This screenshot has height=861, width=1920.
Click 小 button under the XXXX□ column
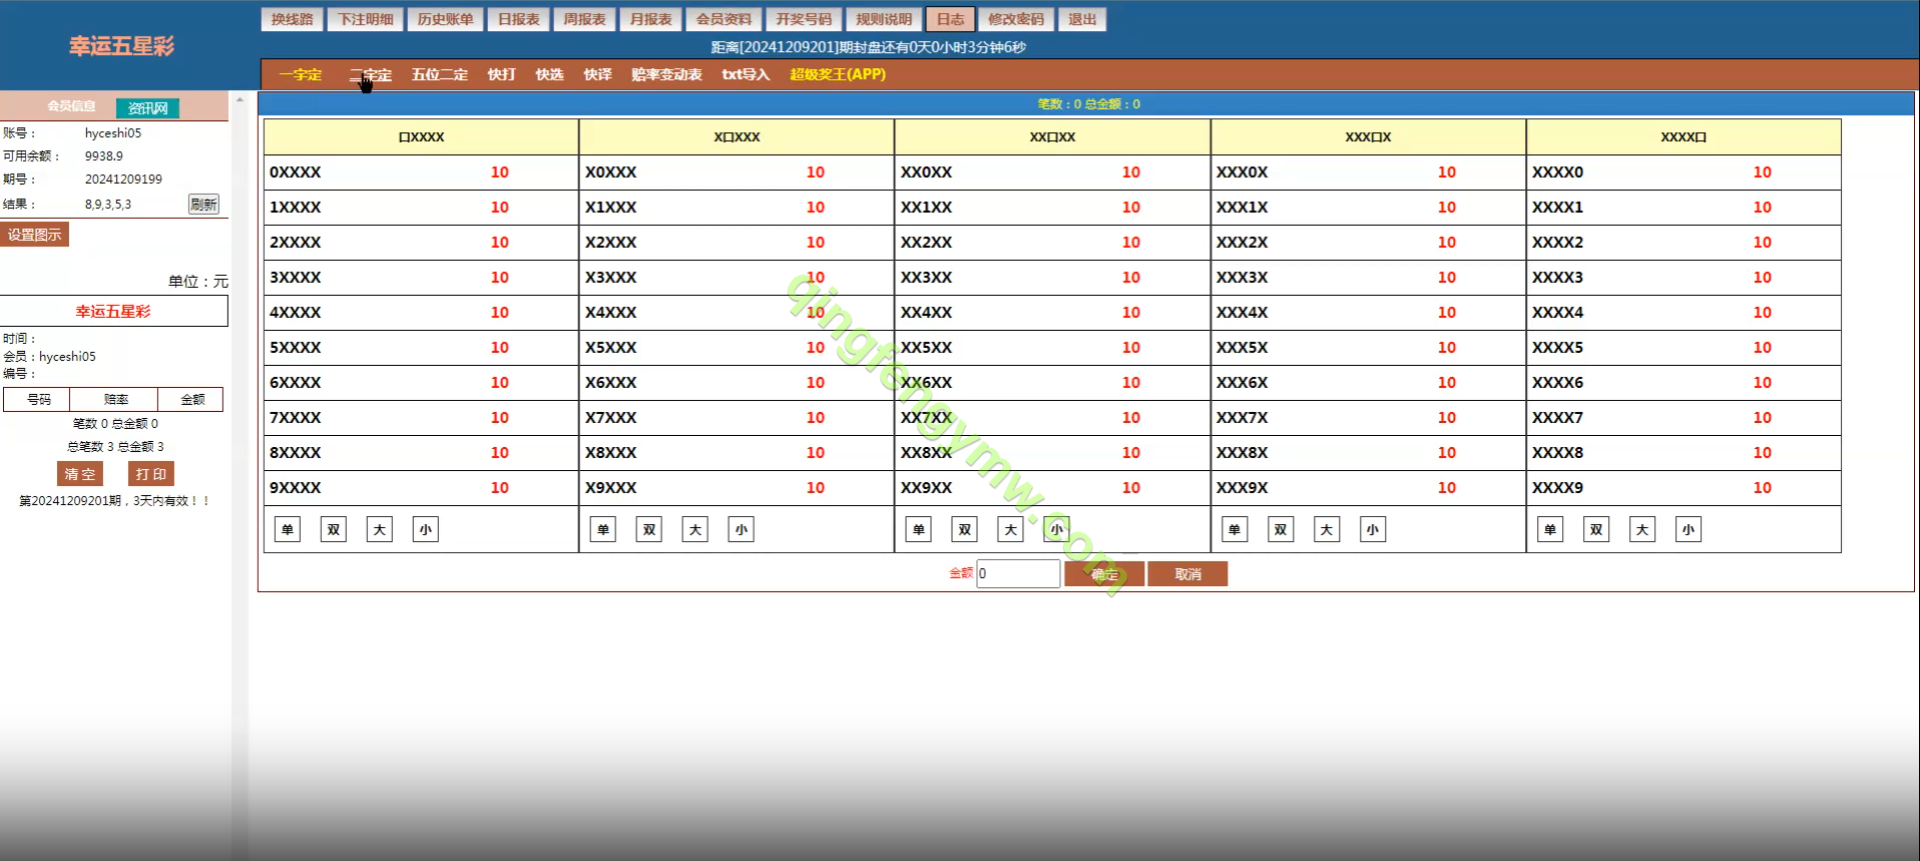(x=1688, y=530)
